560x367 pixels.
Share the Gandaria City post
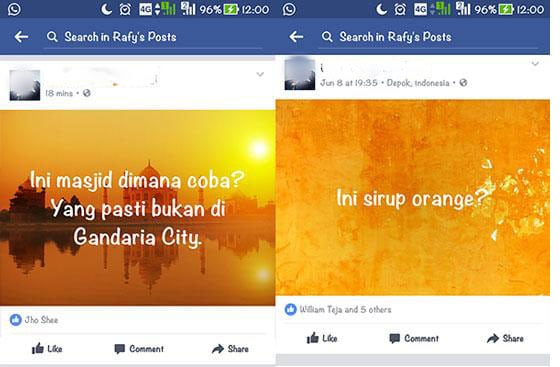point(230,349)
